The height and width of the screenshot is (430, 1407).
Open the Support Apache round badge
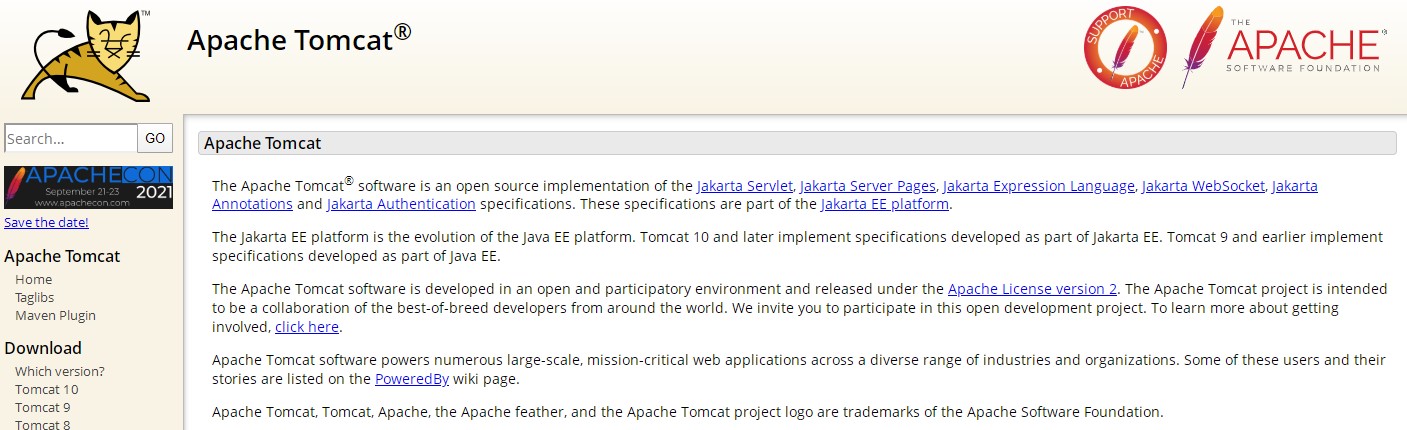[1125, 46]
